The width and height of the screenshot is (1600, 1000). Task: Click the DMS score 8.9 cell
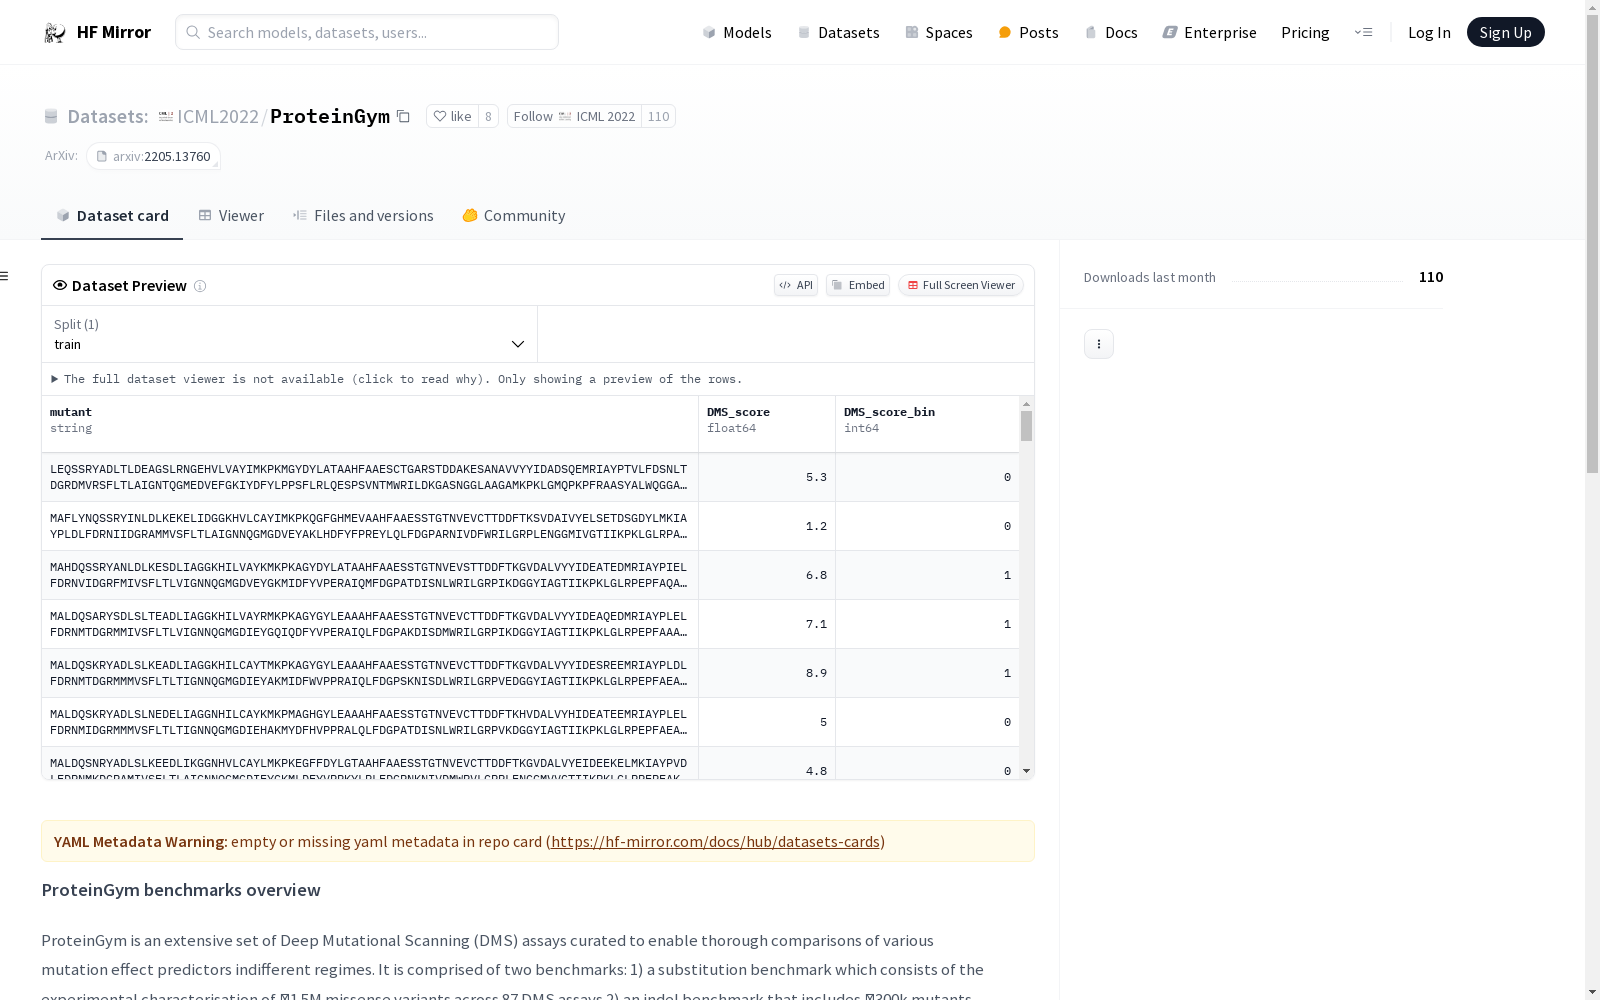pyautogui.click(x=767, y=673)
